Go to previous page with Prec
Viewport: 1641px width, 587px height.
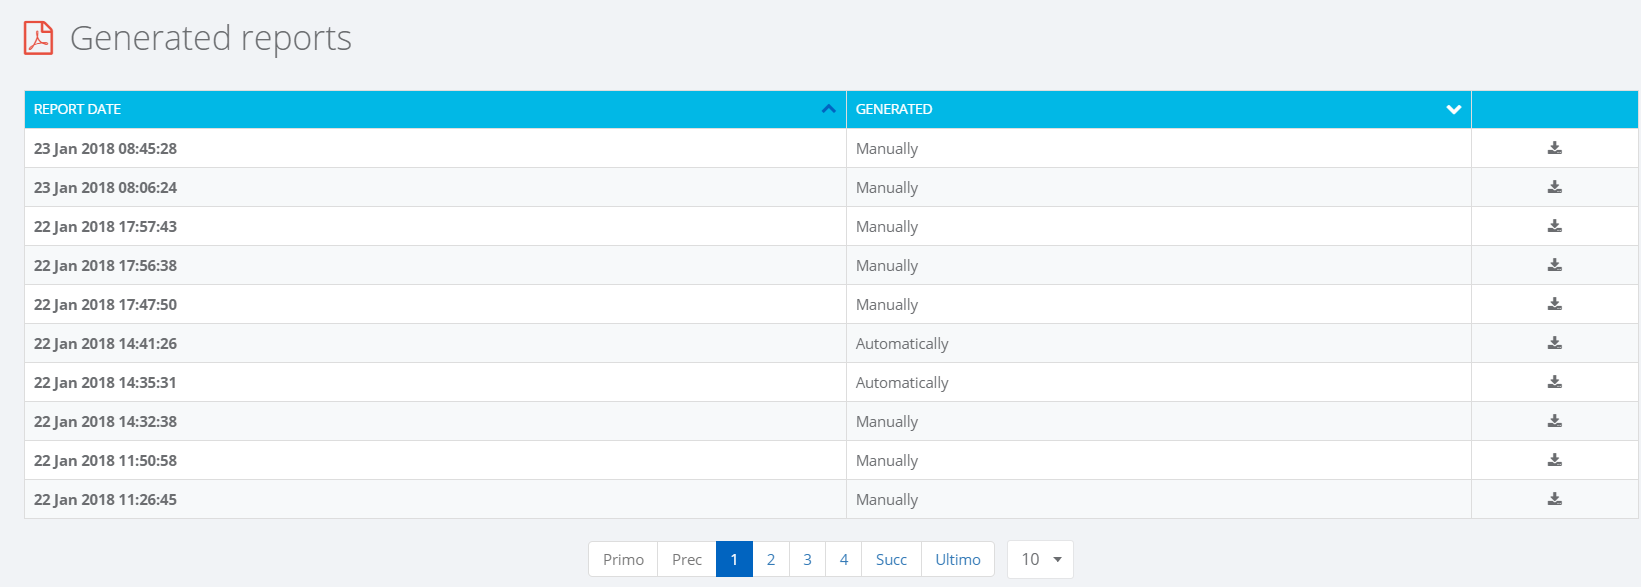coord(687,559)
